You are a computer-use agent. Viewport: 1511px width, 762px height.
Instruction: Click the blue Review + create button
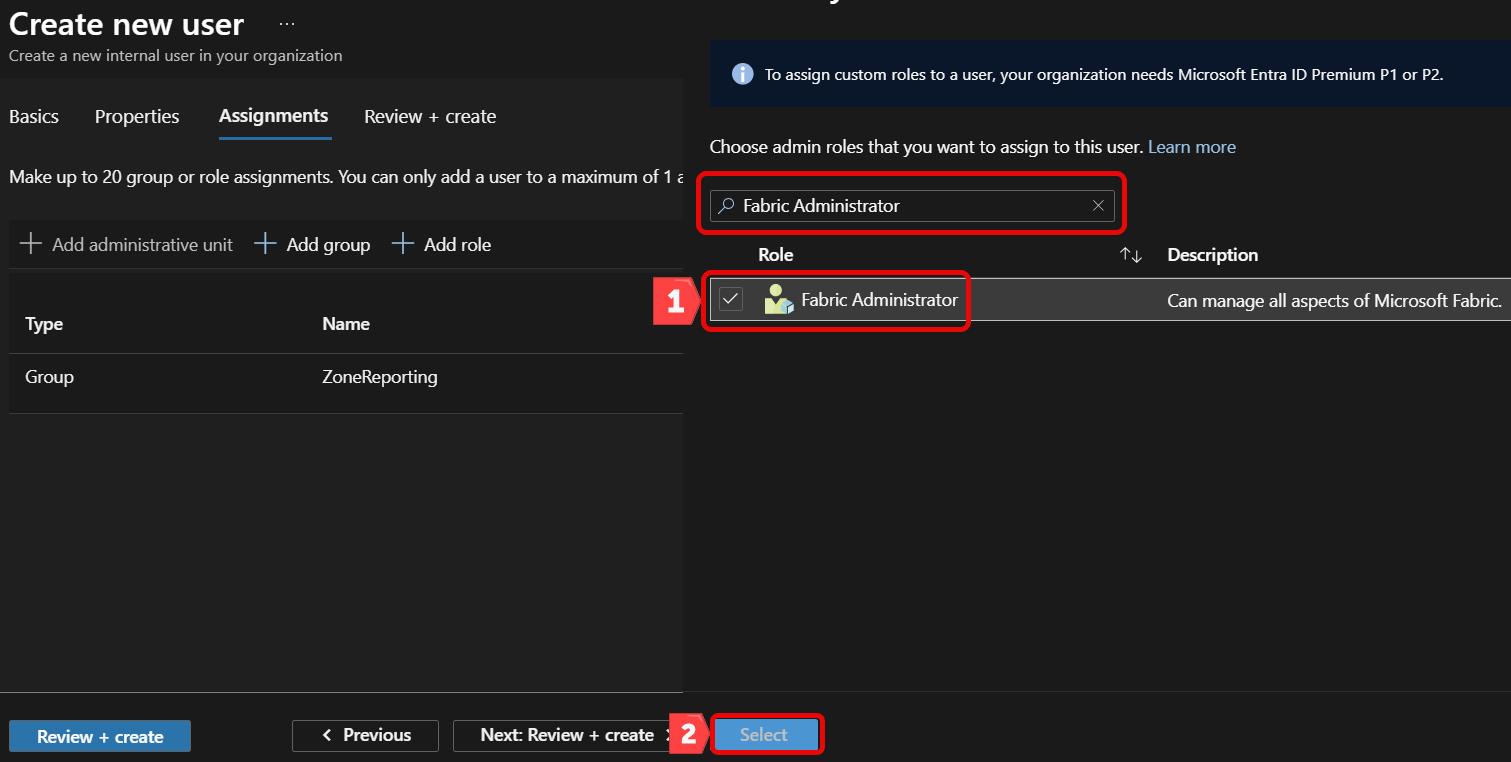[x=100, y=736]
